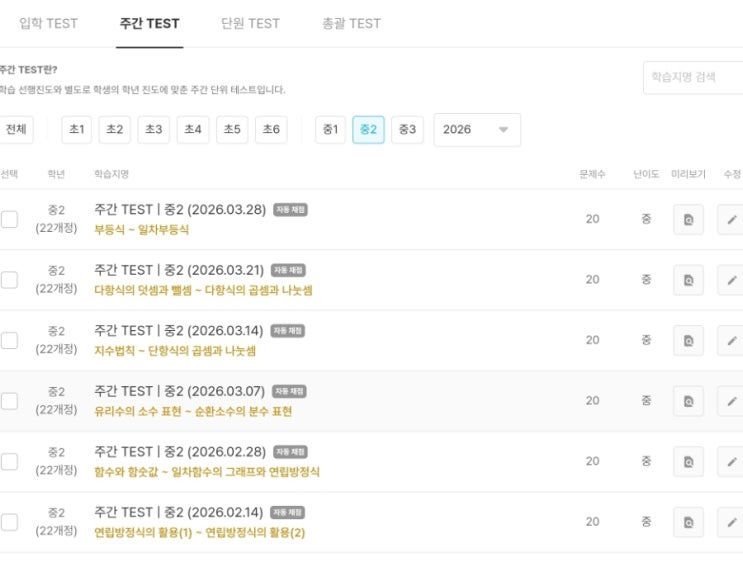Tick the checkbox for 2026.02.14 test
The height and width of the screenshot is (562, 743).
click(9, 522)
